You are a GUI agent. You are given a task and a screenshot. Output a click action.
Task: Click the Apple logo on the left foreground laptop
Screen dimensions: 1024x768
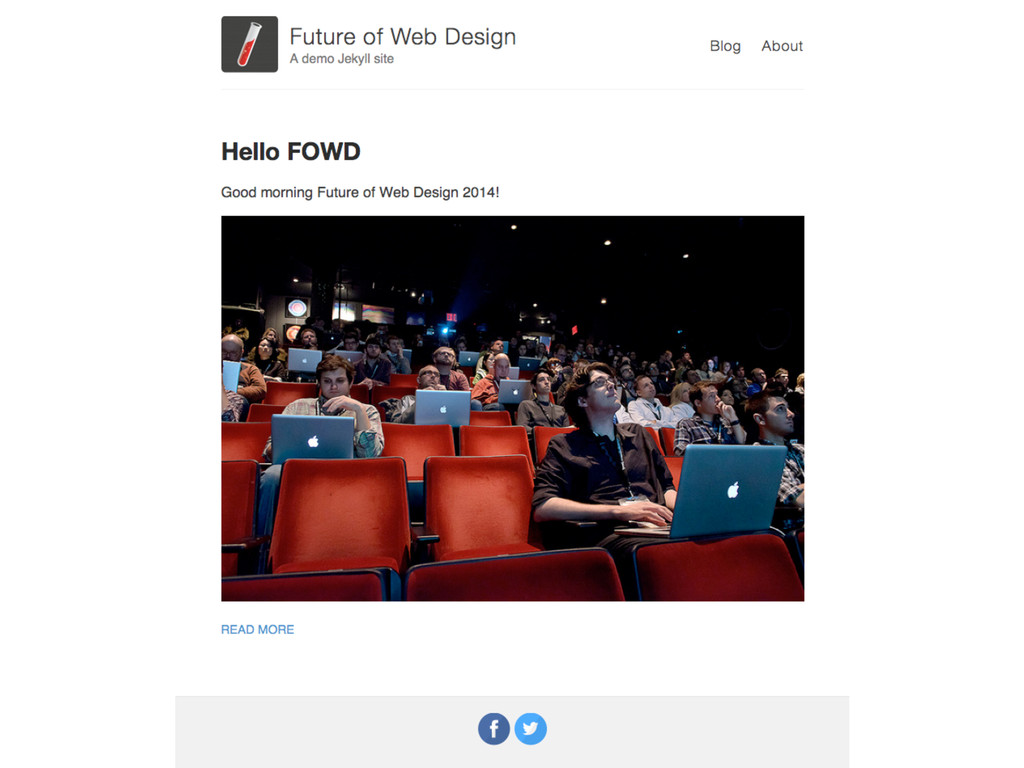[x=313, y=441]
